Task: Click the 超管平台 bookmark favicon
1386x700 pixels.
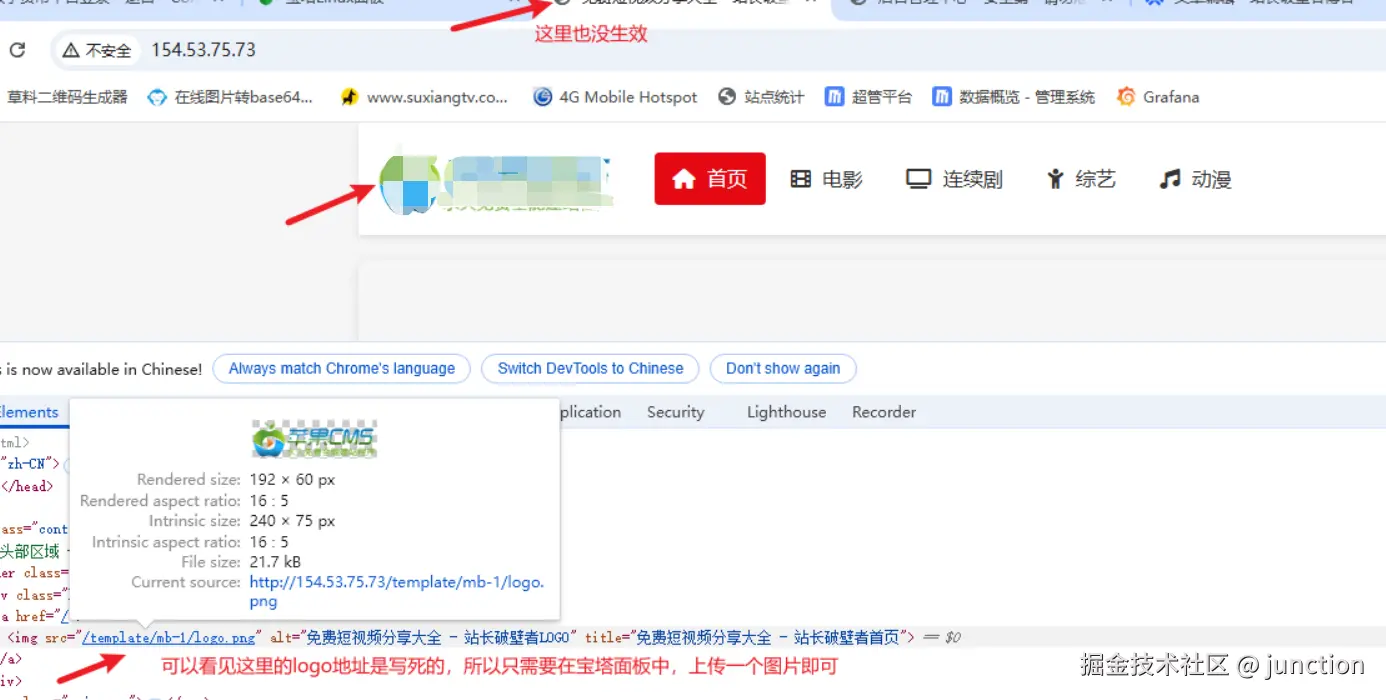Action: [834, 97]
